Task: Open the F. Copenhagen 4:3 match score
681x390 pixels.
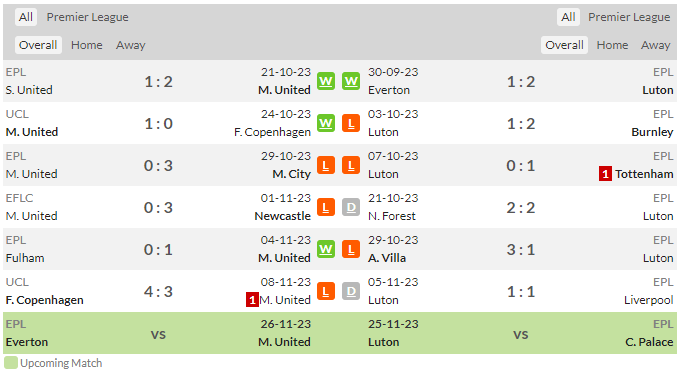Action: click(158, 291)
